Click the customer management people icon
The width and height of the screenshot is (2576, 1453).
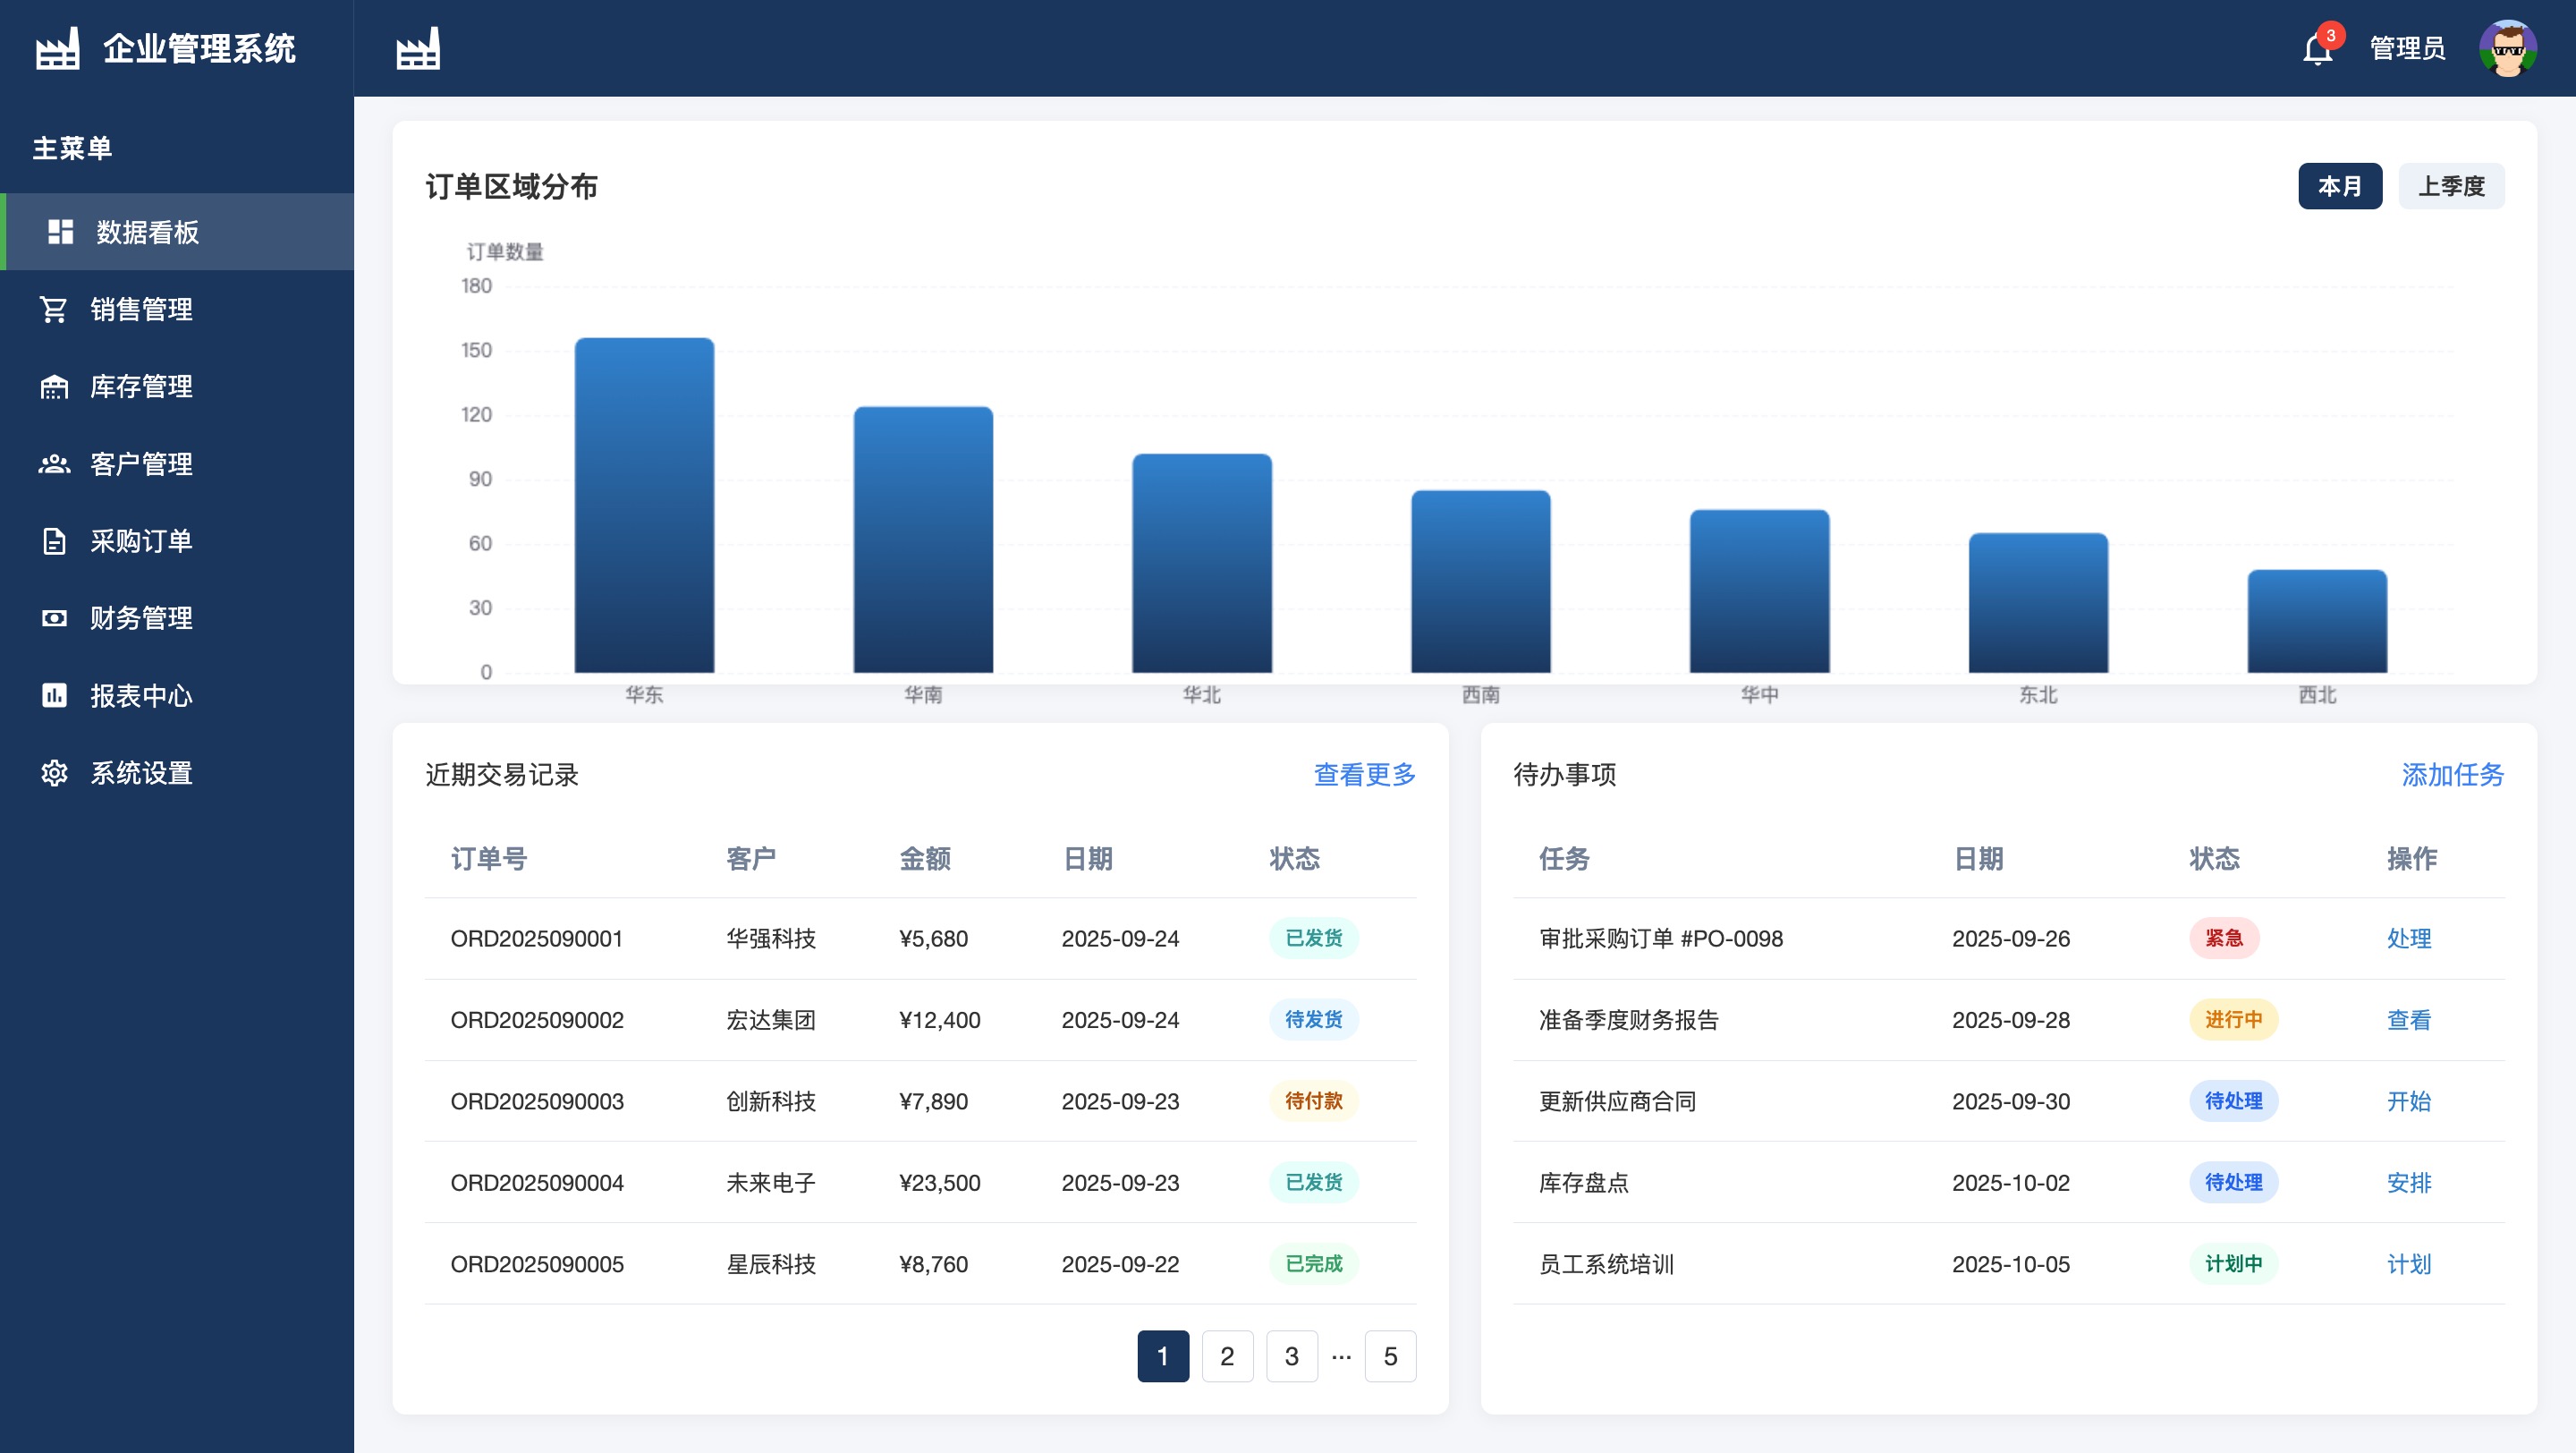point(54,464)
